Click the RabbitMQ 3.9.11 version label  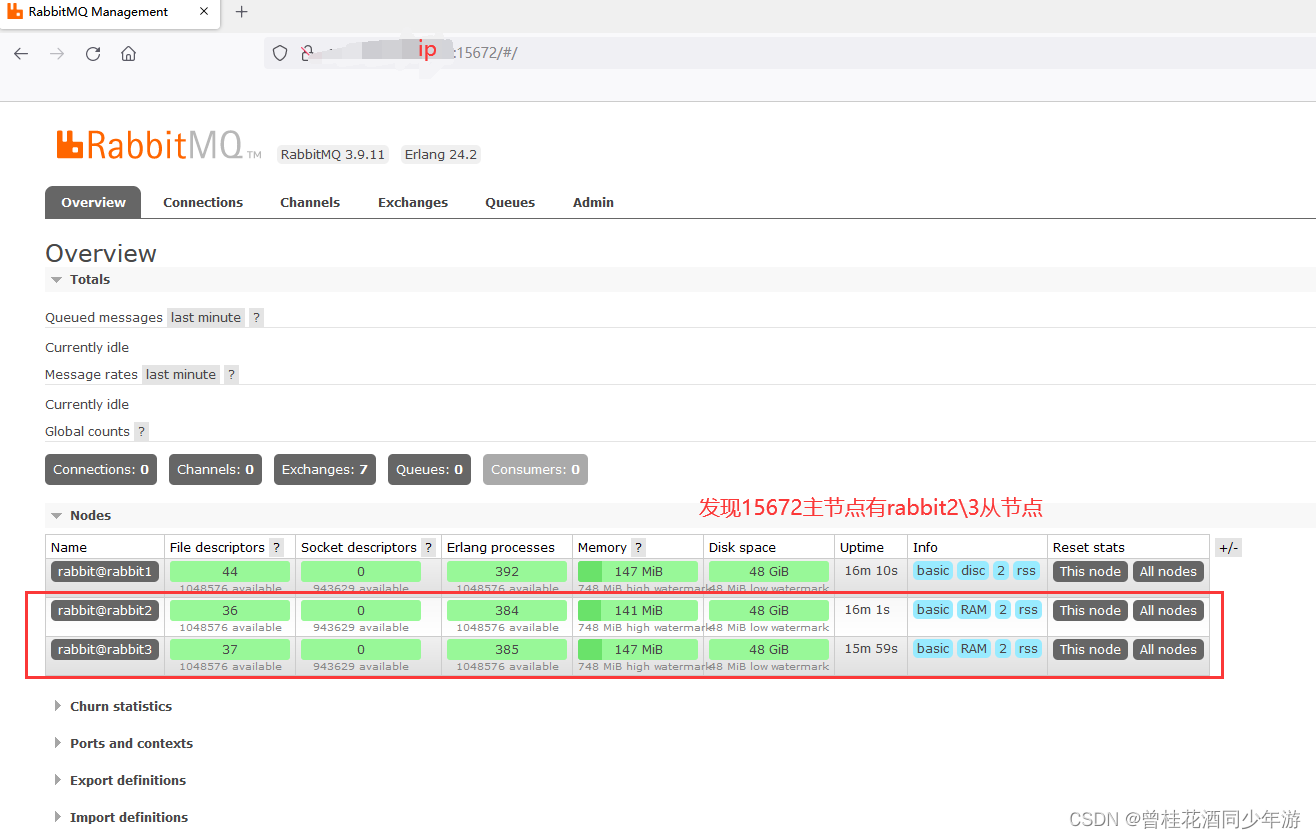coord(333,154)
